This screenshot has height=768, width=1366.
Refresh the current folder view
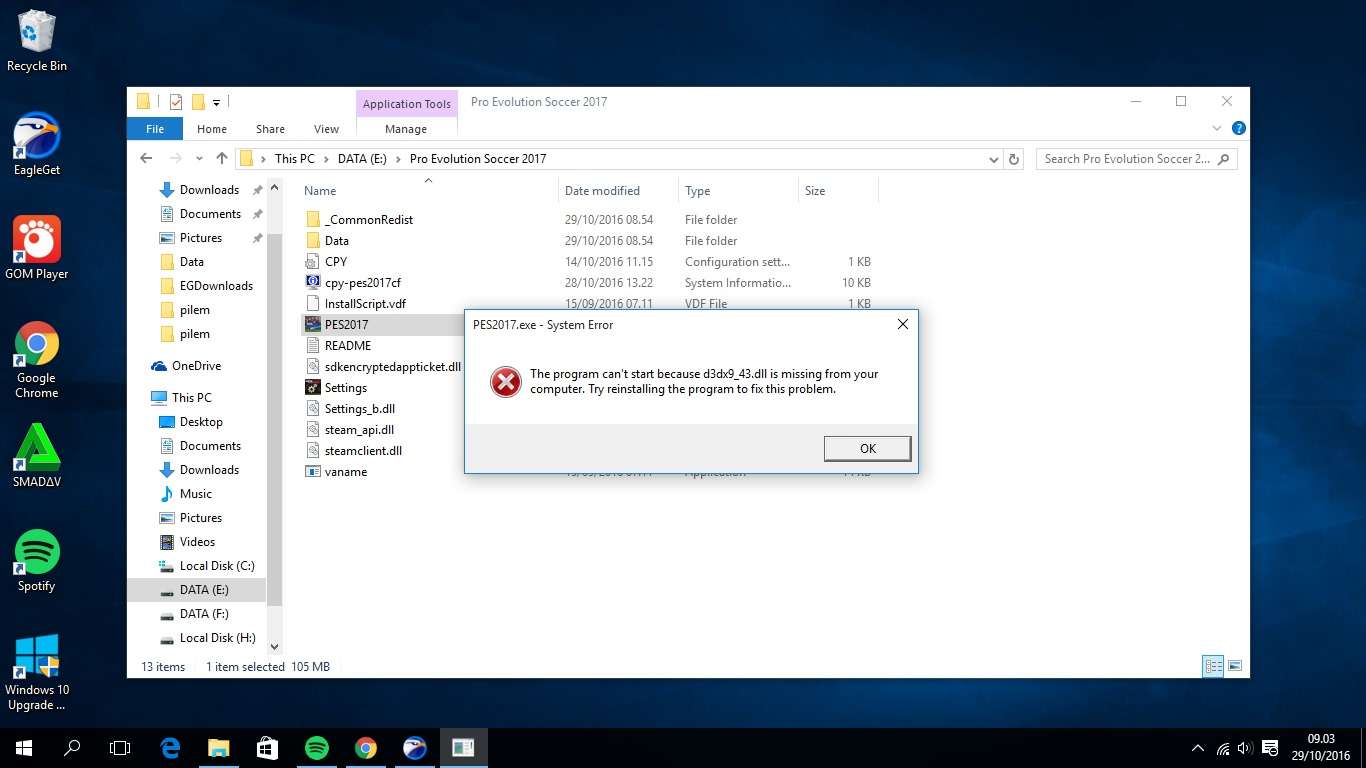pyautogui.click(x=1014, y=159)
